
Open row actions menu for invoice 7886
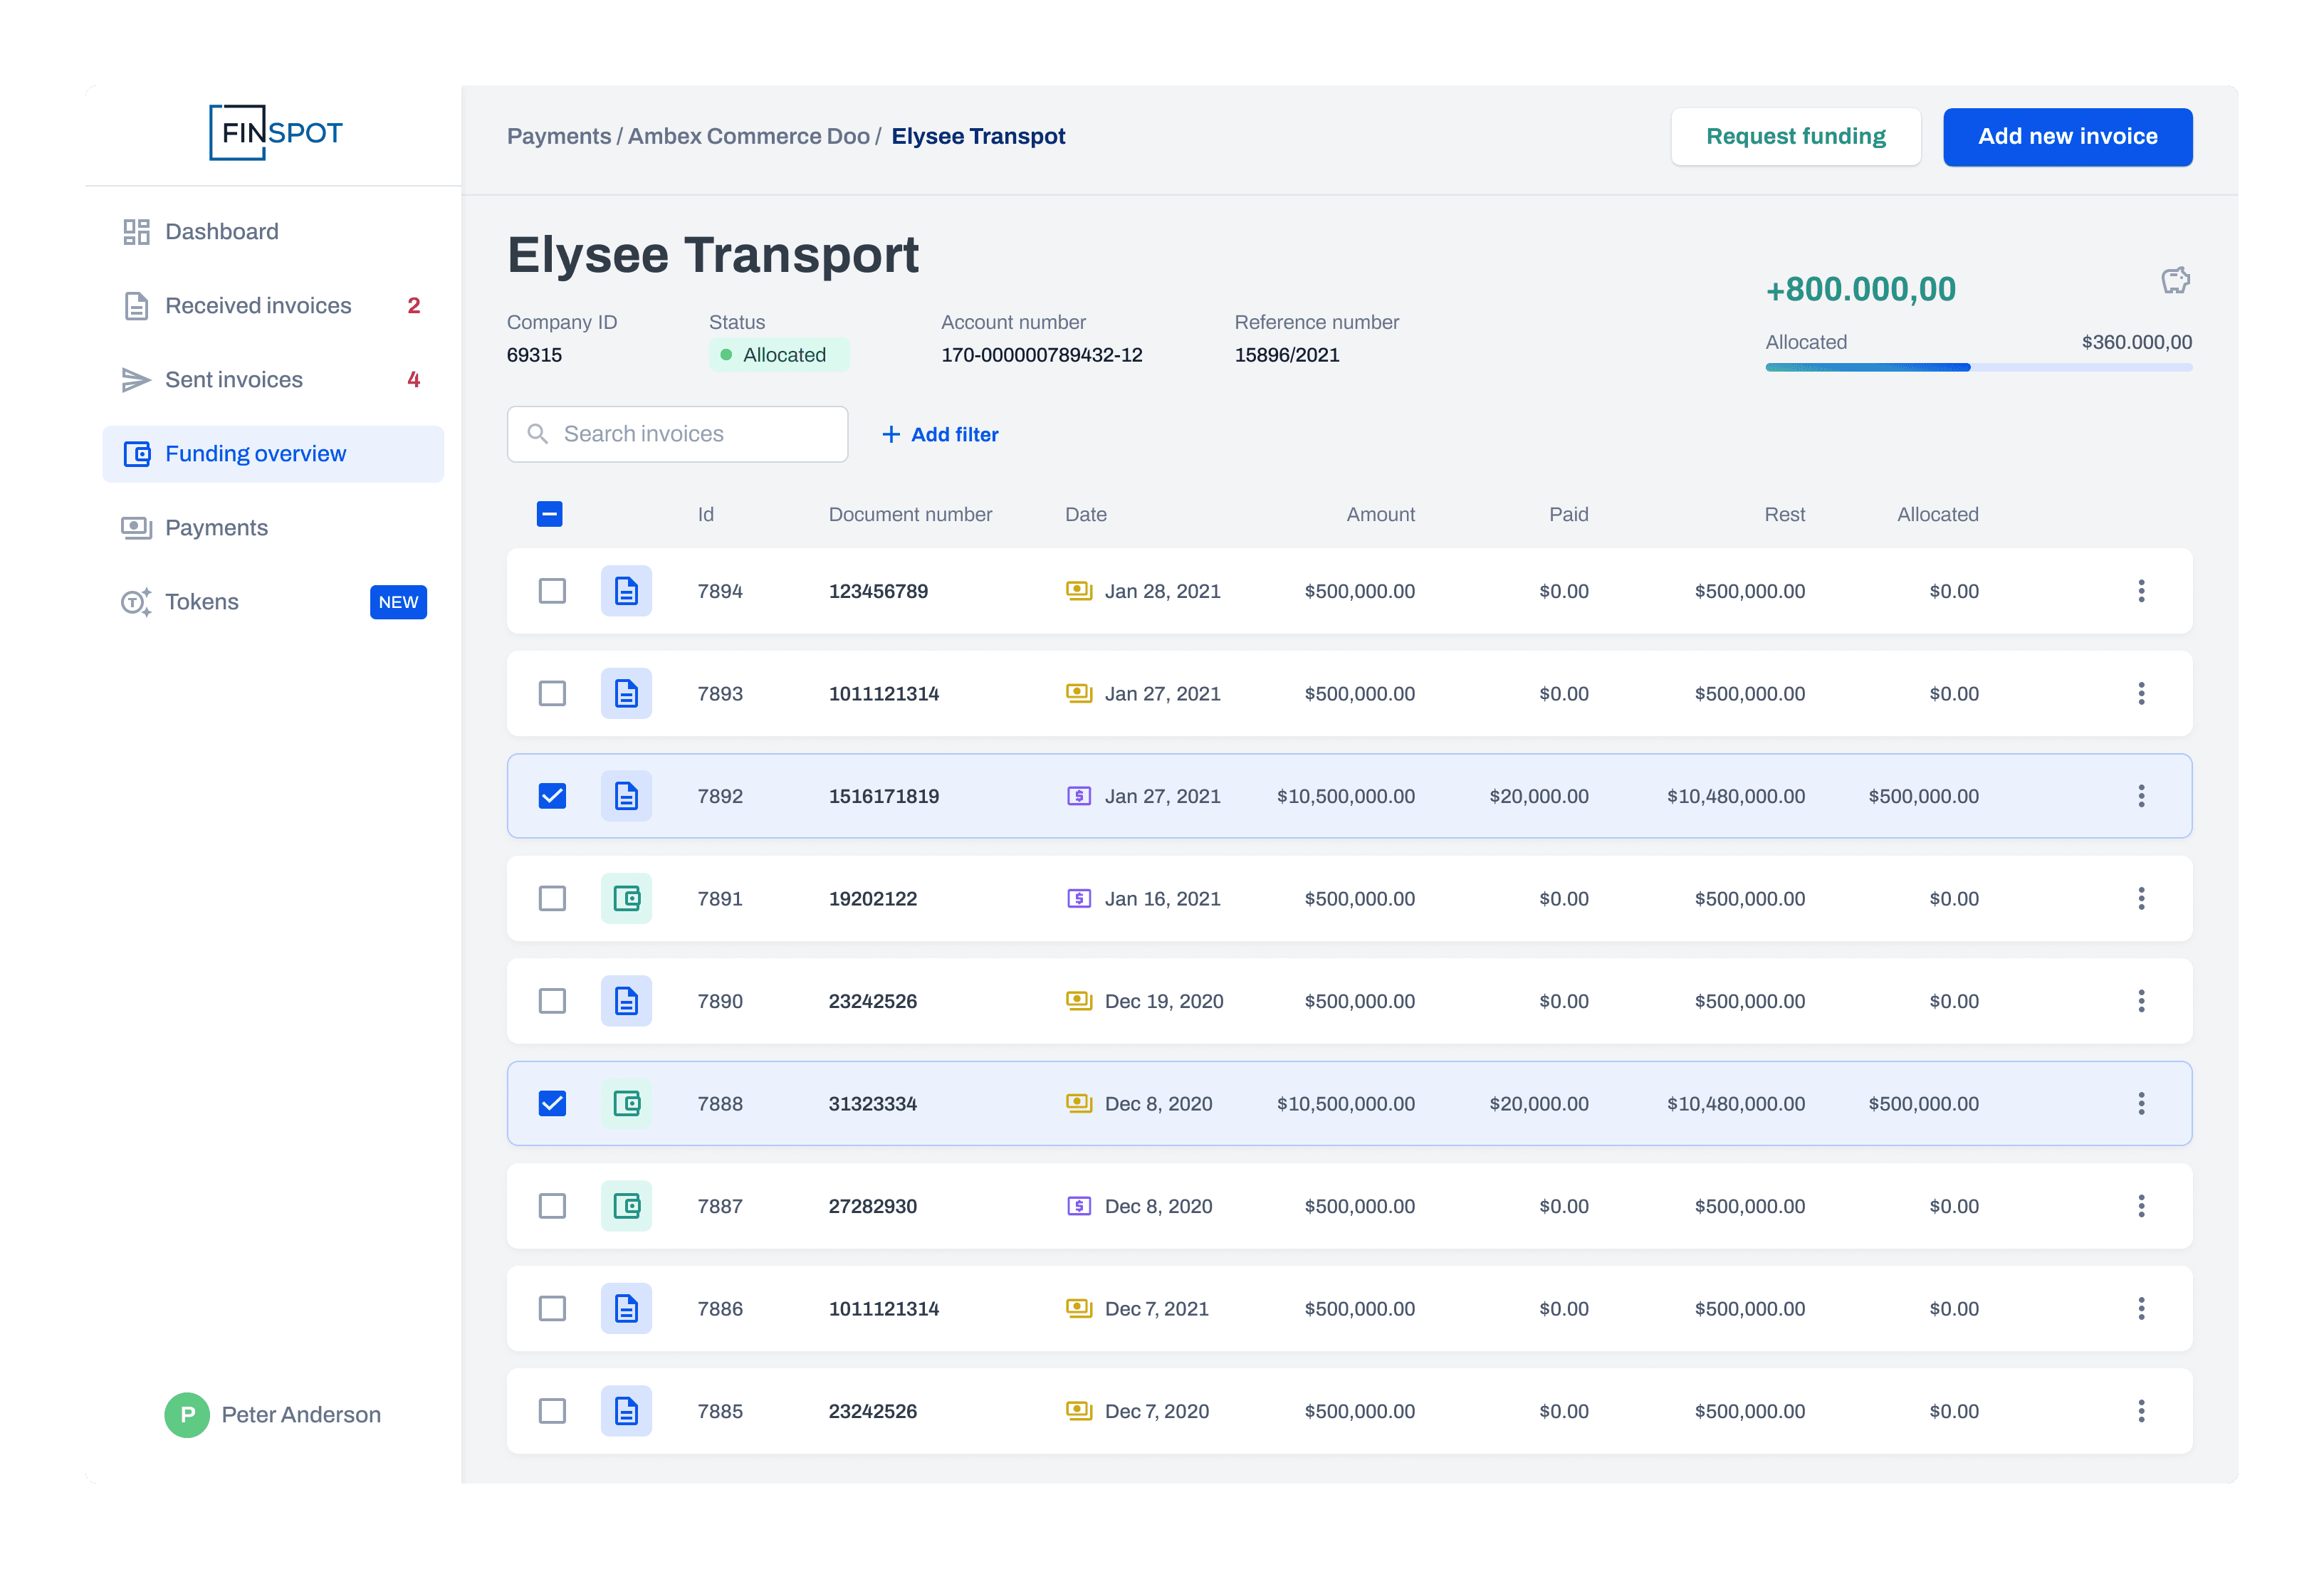click(2141, 1308)
